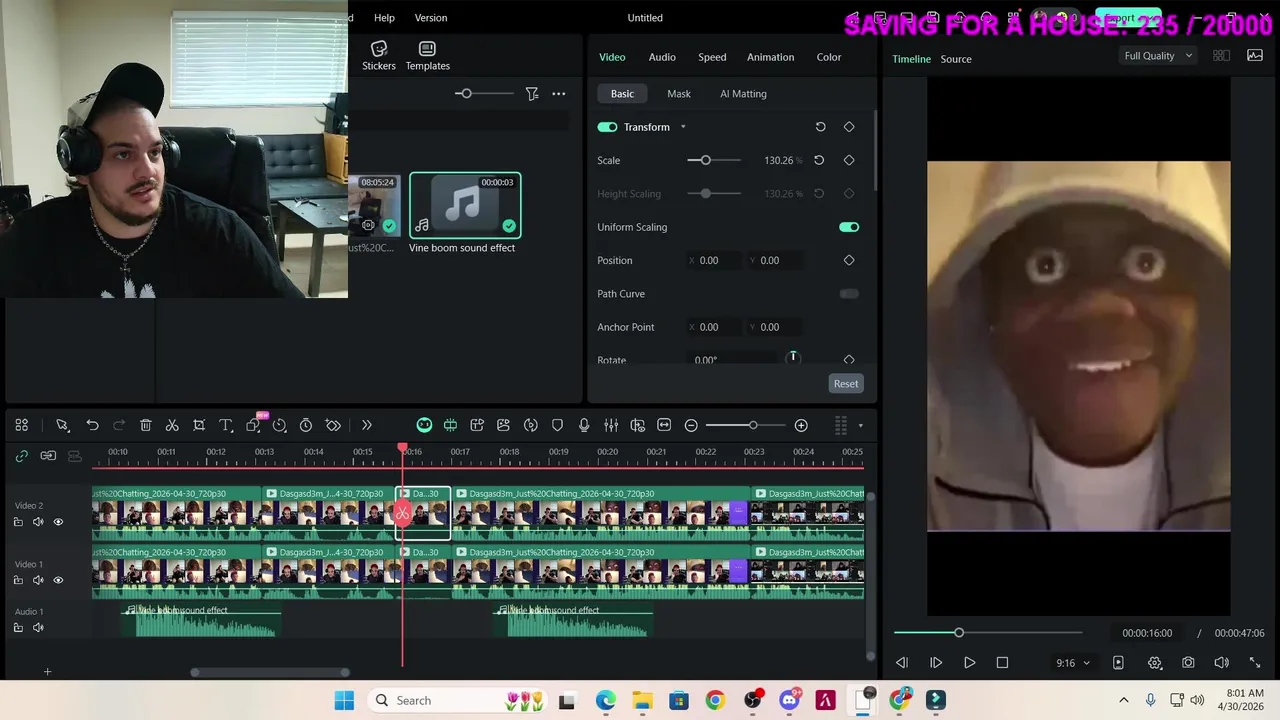Open the preview image scopes icon

pos(1255,56)
